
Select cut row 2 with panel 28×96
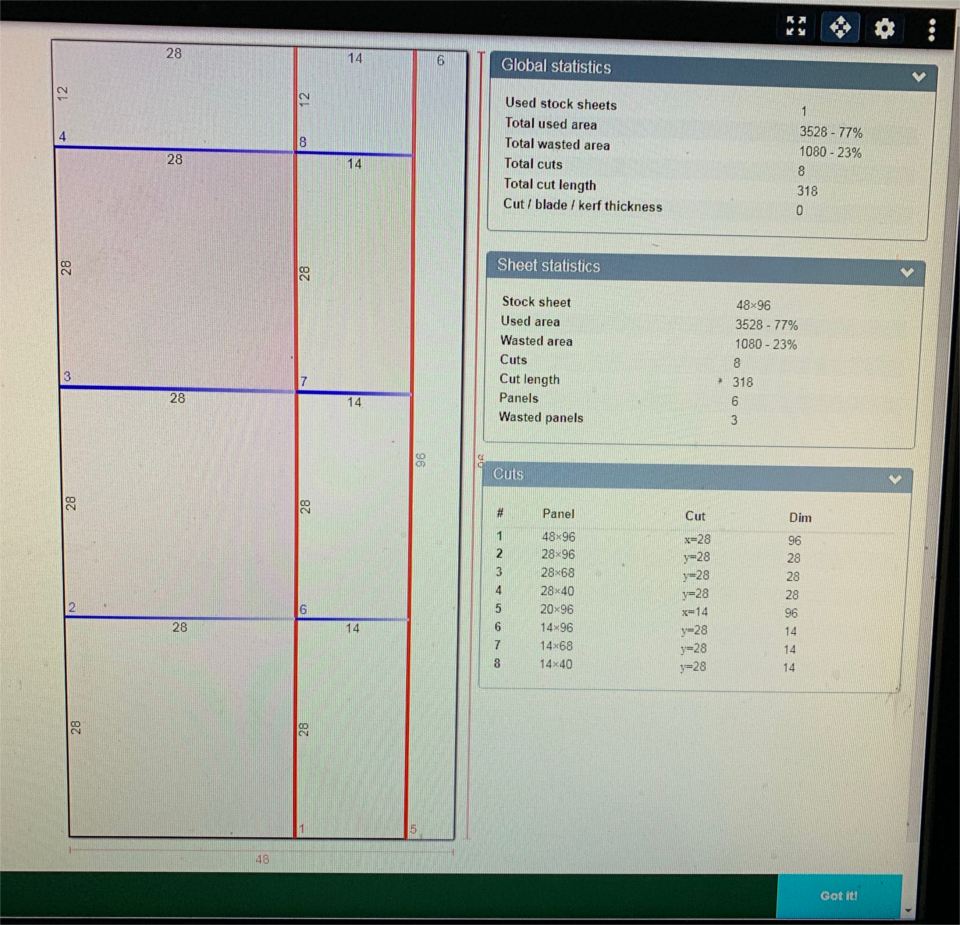click(x=695, y=556)
